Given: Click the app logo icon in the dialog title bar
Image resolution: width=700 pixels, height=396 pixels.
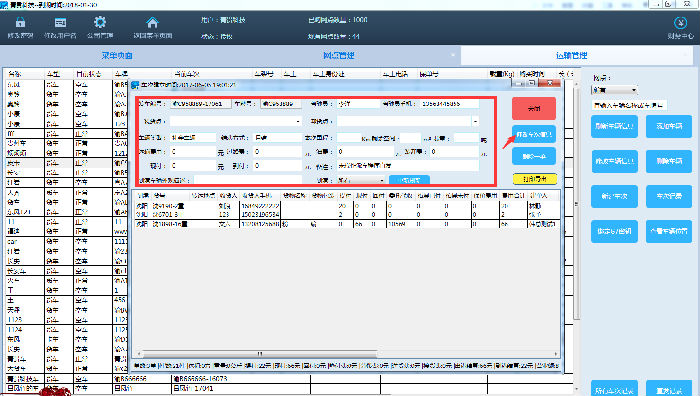Looking at the screenshot, I should click(135, 84).
